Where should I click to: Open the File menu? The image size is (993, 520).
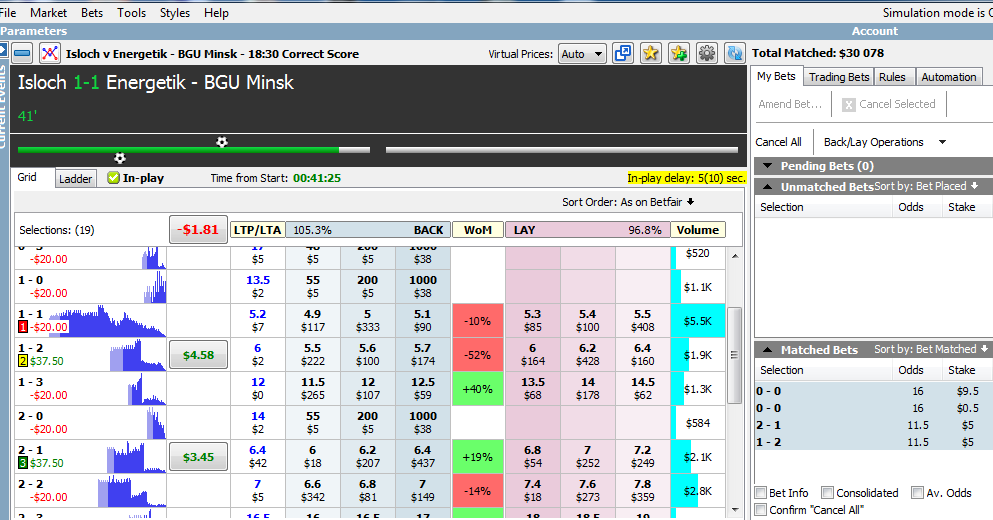point(8,13)
